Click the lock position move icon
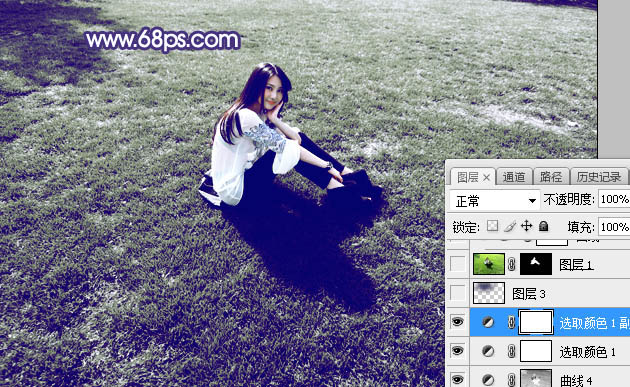630x387 pixels. click(526, 226)
